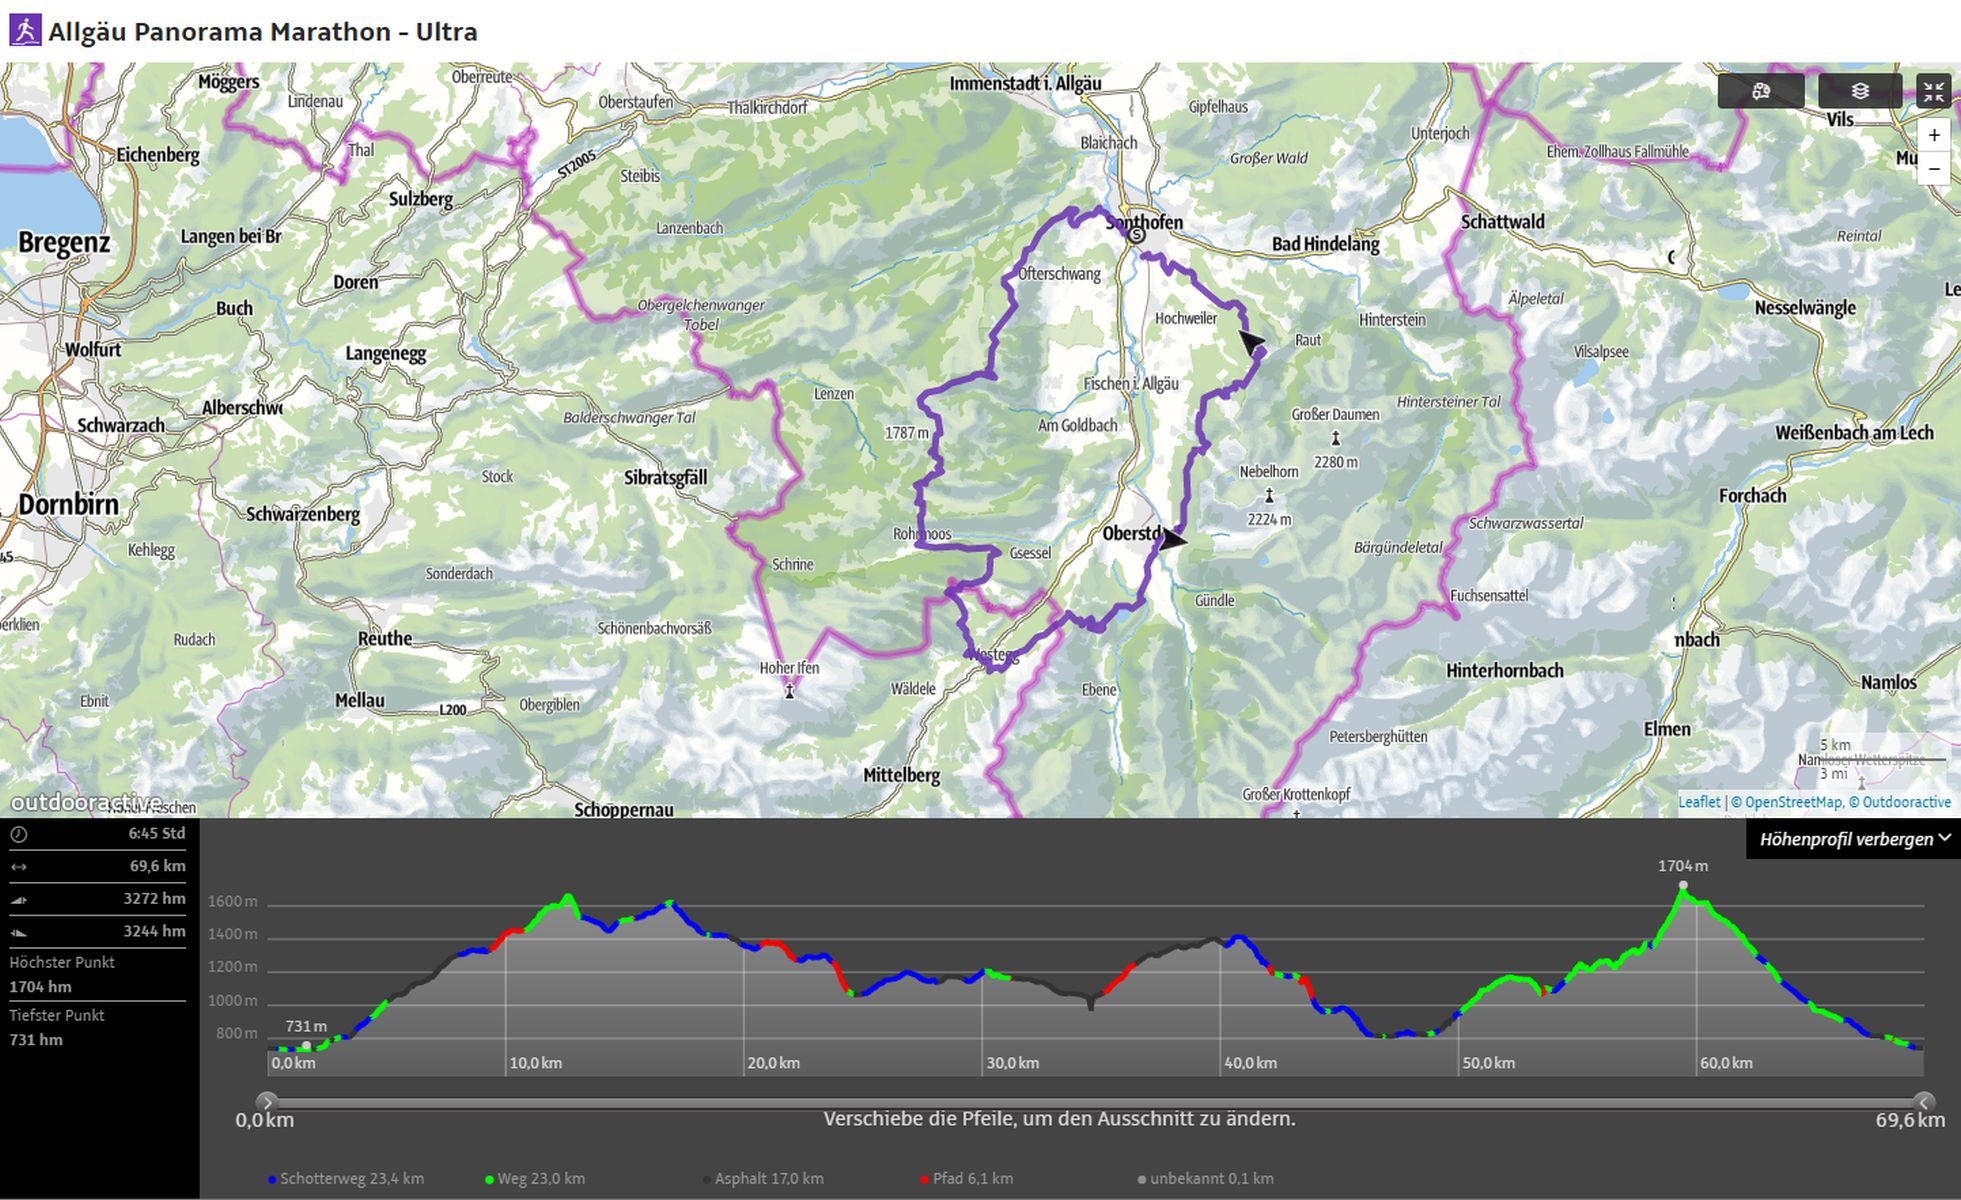
Task: Click the route direction arrow near Raut
Action: 1252,343
